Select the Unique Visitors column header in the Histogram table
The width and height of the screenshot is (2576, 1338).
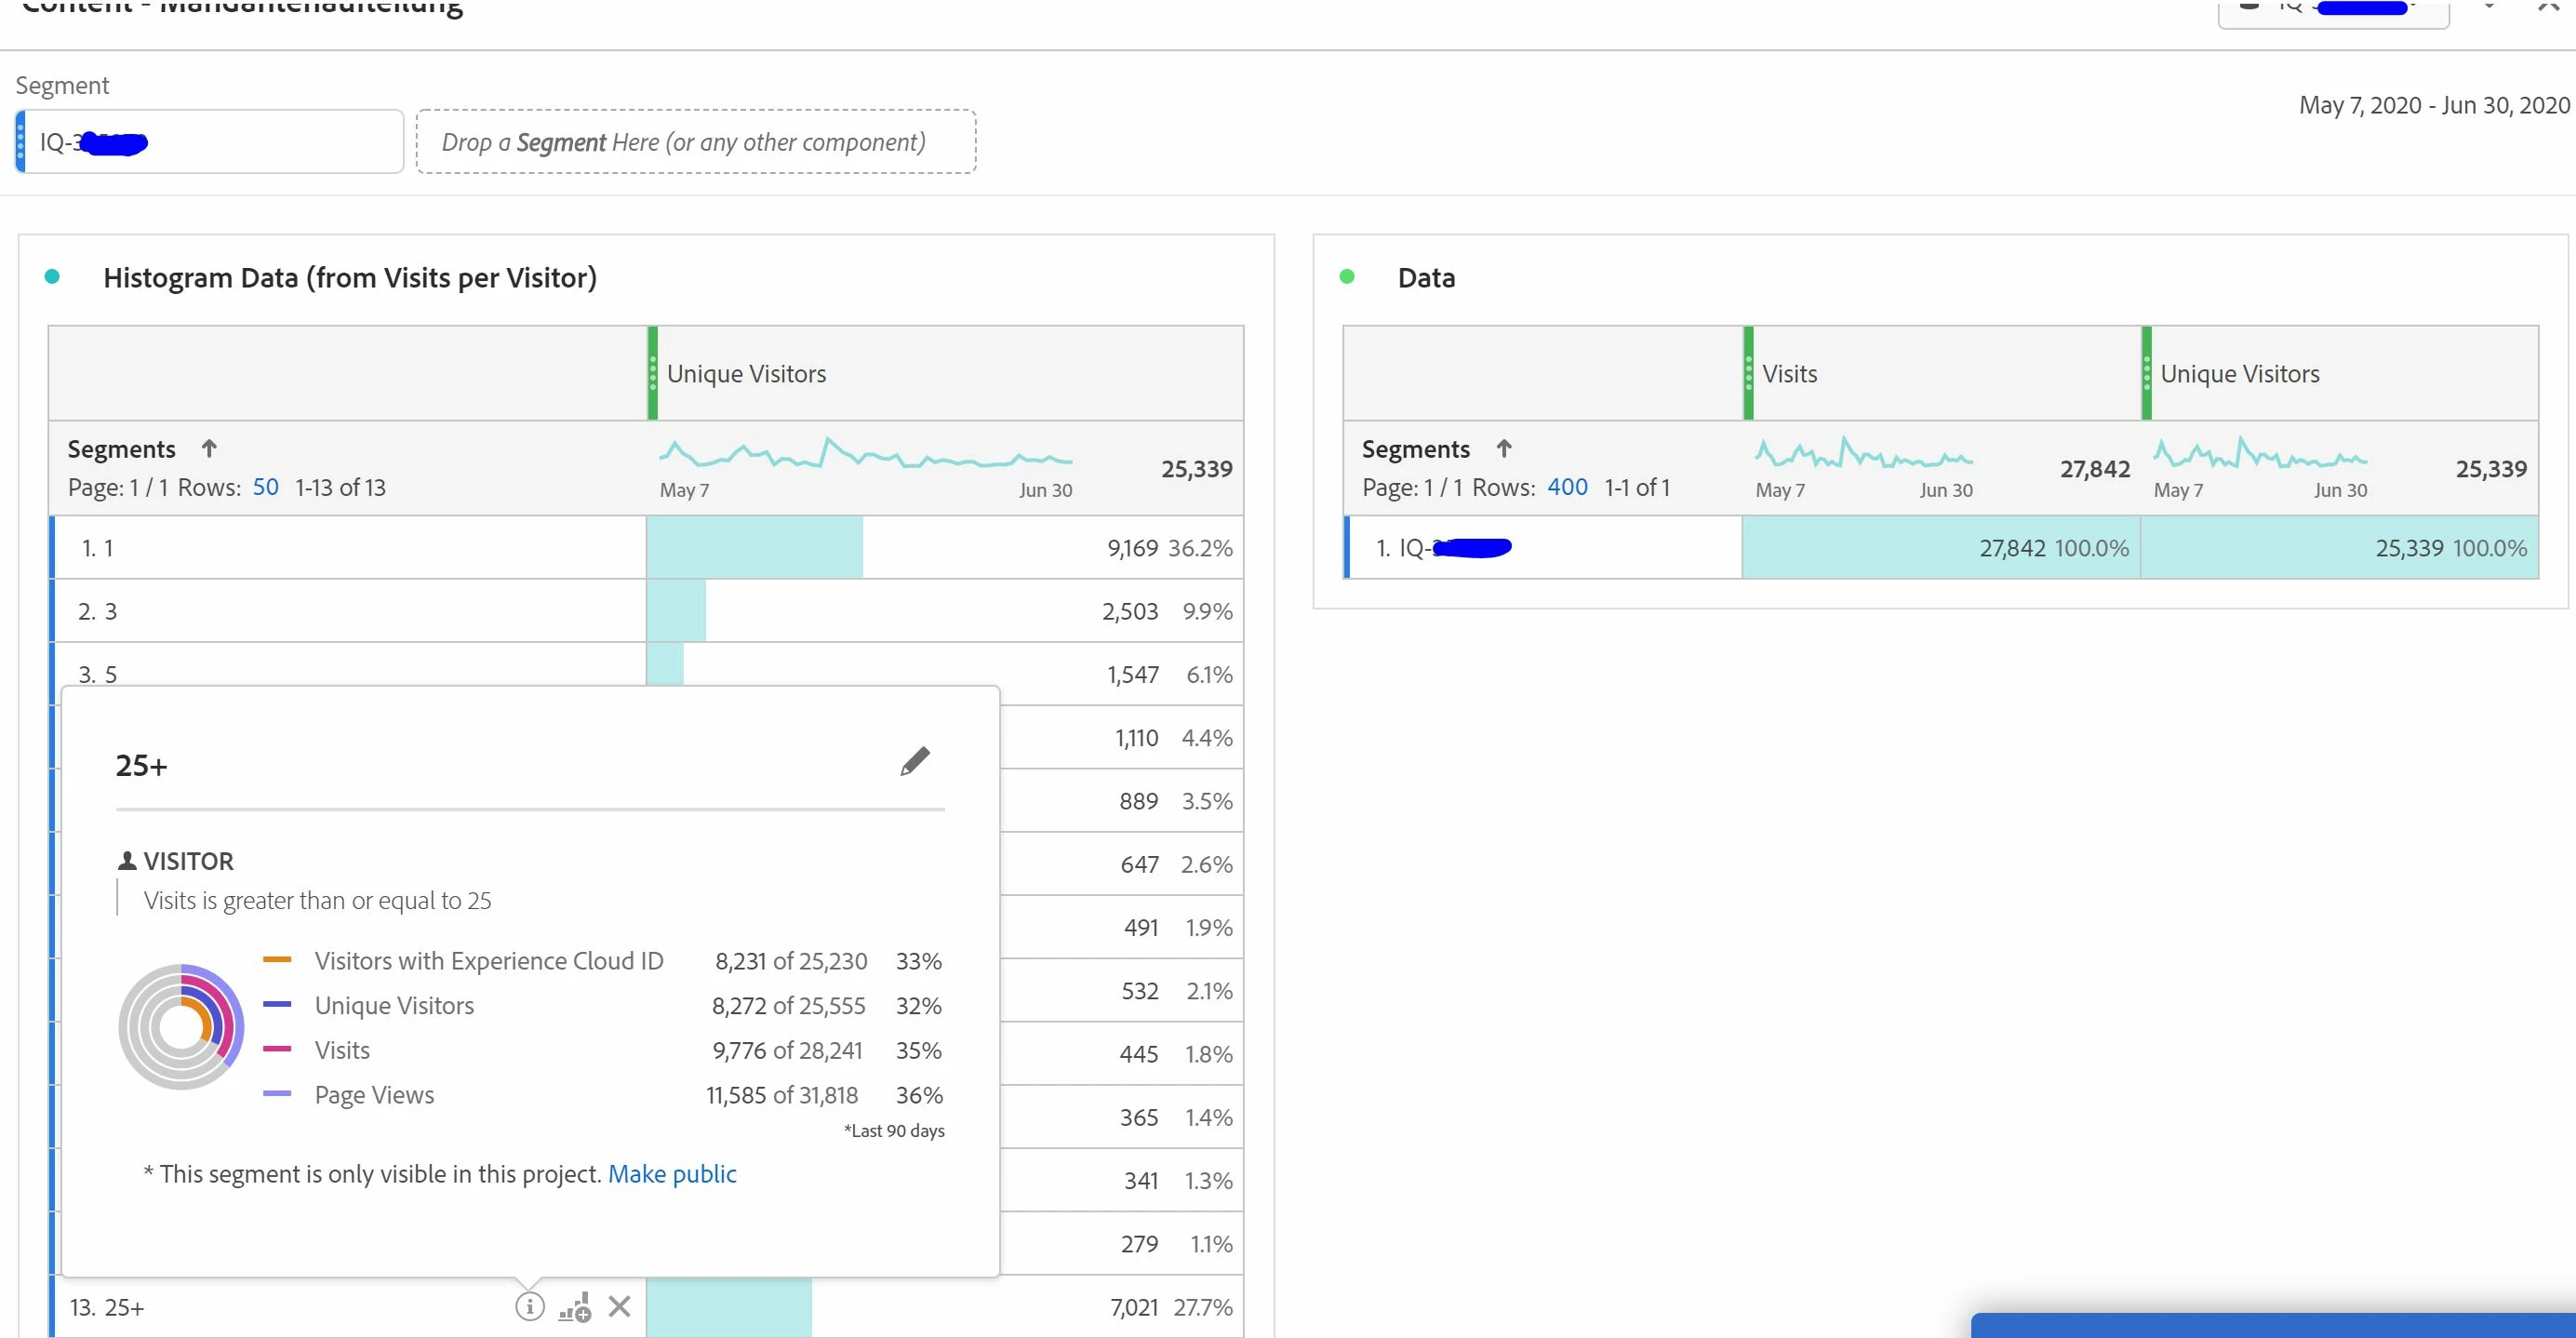[x=746, y=374]
